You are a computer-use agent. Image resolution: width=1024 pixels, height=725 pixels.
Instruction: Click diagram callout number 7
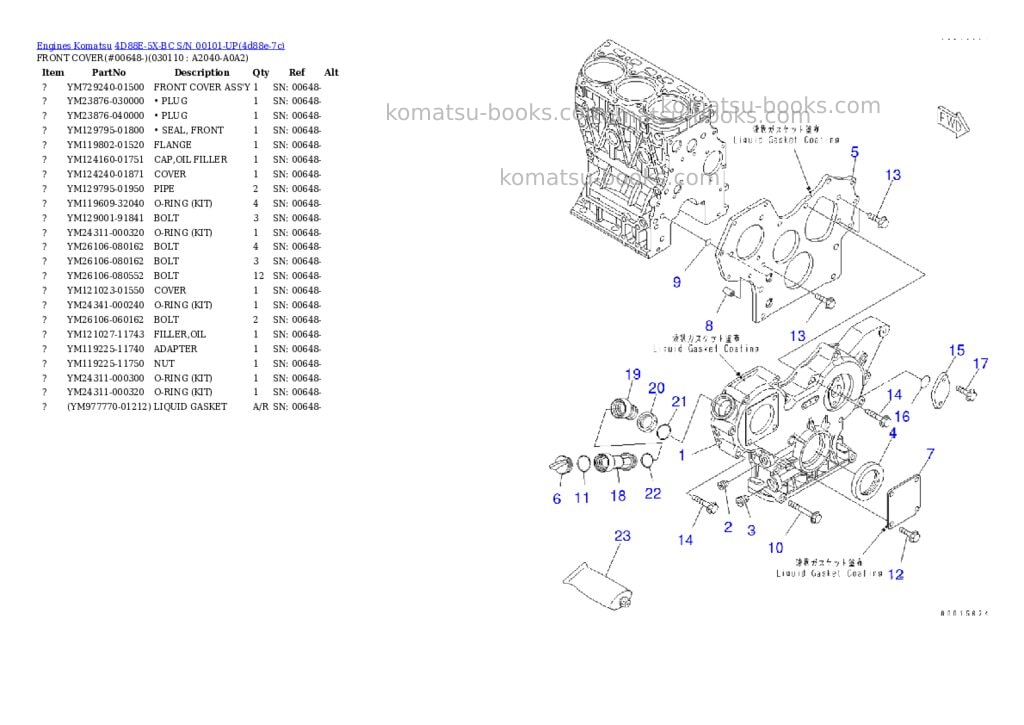point(930,455)
